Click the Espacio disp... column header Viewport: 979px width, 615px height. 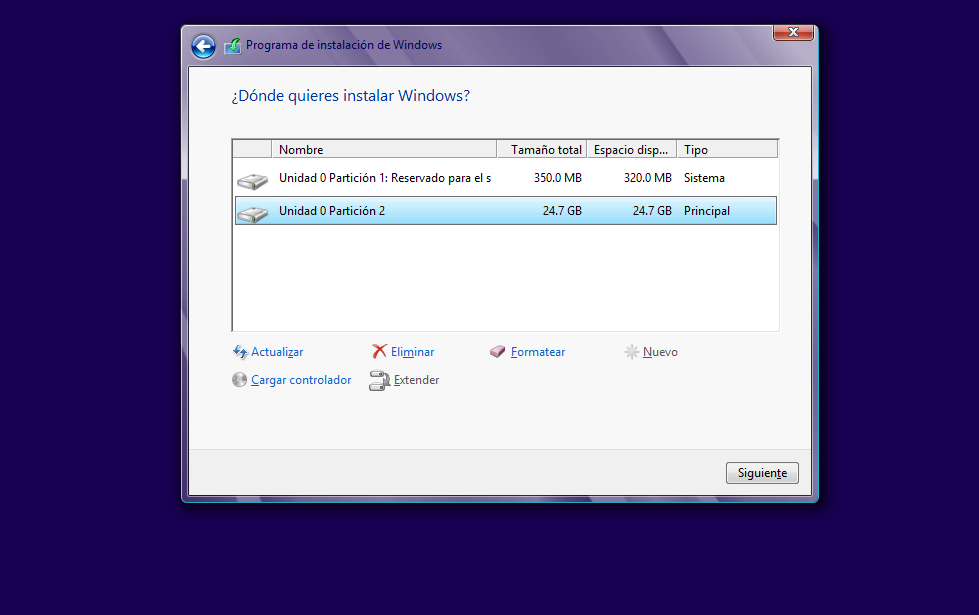click(631, 150)
